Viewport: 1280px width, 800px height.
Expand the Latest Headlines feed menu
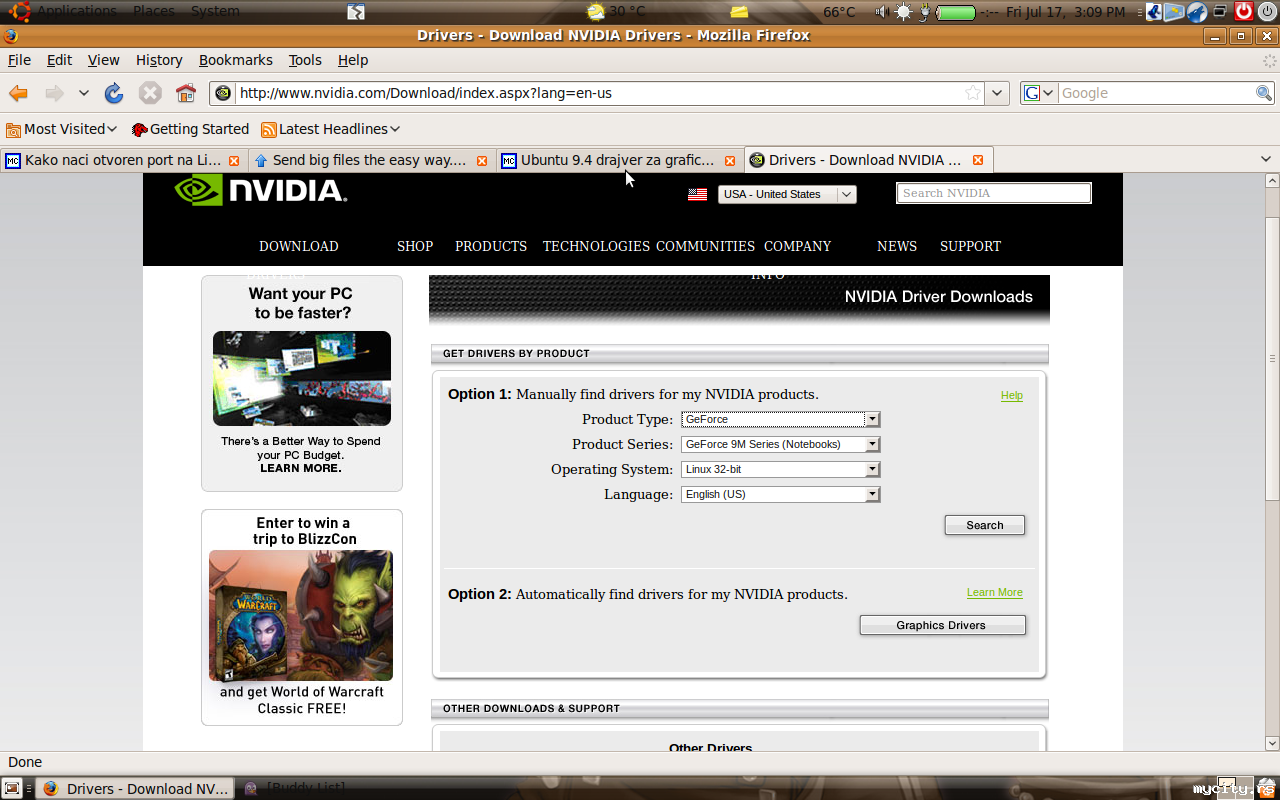(330, 129)
